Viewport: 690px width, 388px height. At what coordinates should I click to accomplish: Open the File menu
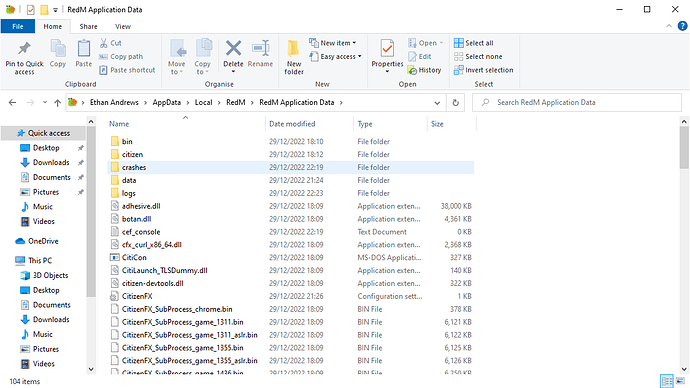coord(18,26)
